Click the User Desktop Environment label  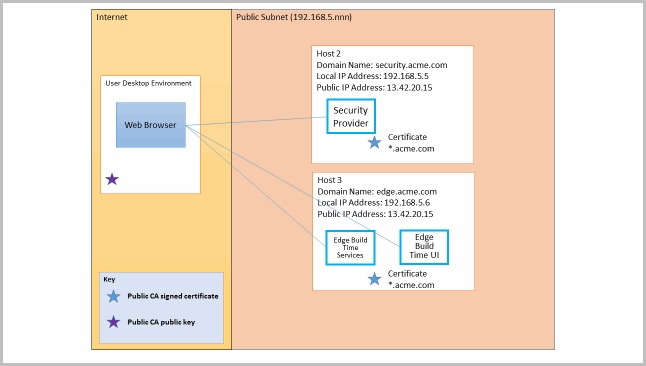pyautogui.click(x=148, y=83)
